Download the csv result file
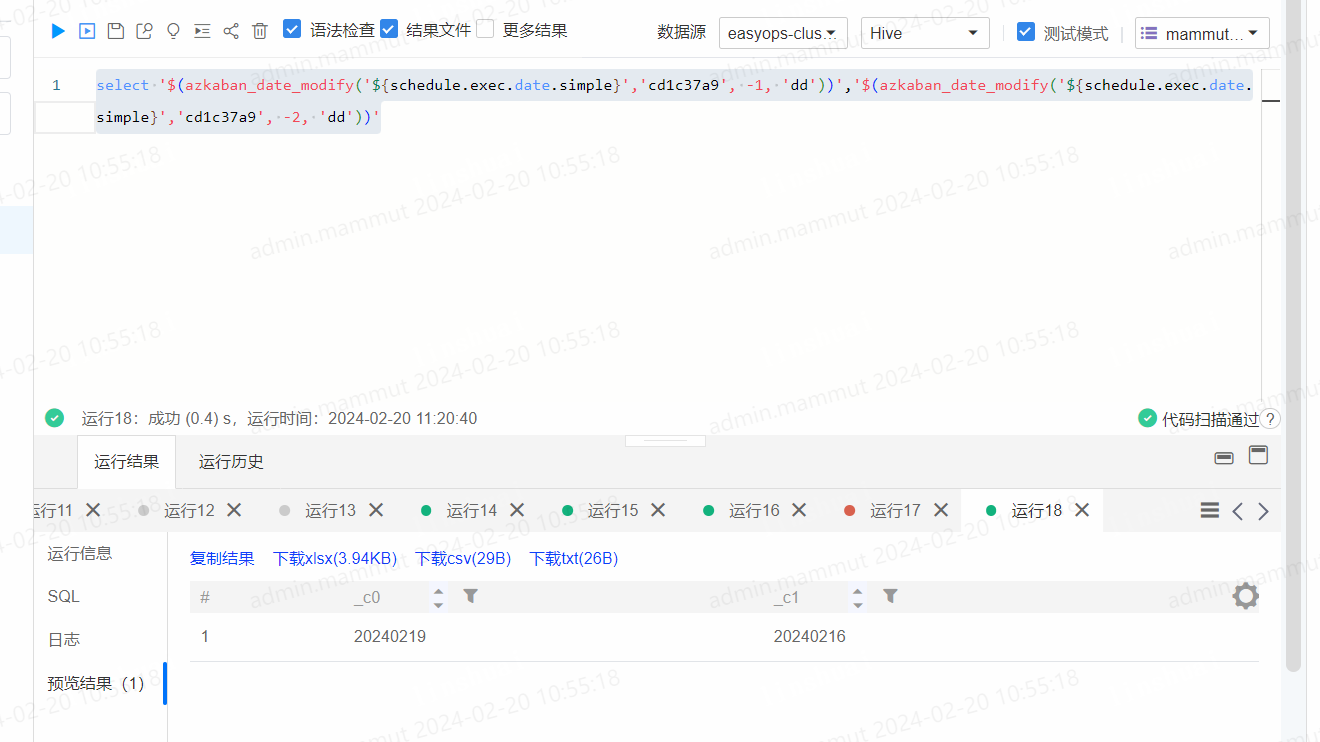Image resolution: width=1320 pixels, height=742 pixels. coord(462,558)
